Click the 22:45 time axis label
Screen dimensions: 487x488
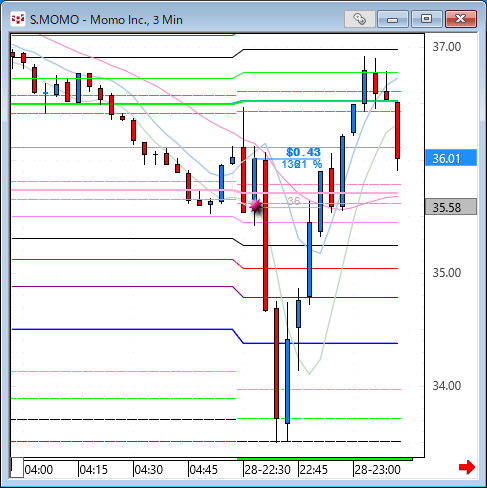coord(314,470)
